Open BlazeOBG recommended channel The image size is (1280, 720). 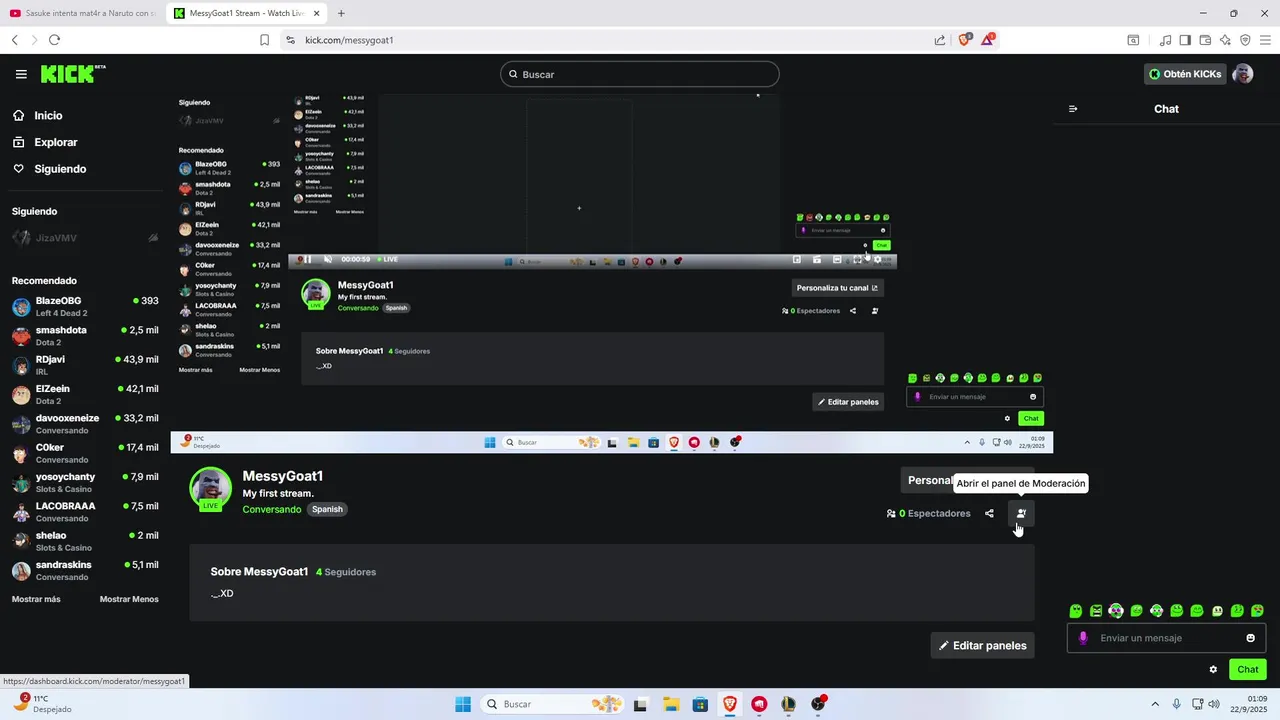[85, 306]
